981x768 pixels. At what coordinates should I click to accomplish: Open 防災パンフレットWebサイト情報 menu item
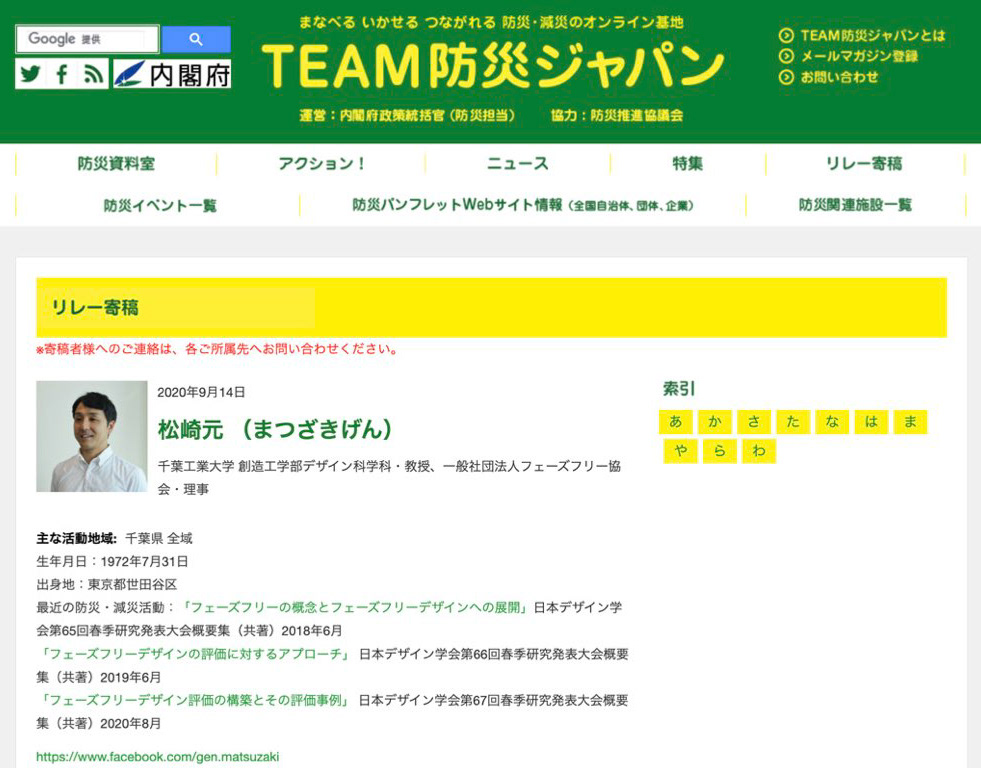point(523,205)
